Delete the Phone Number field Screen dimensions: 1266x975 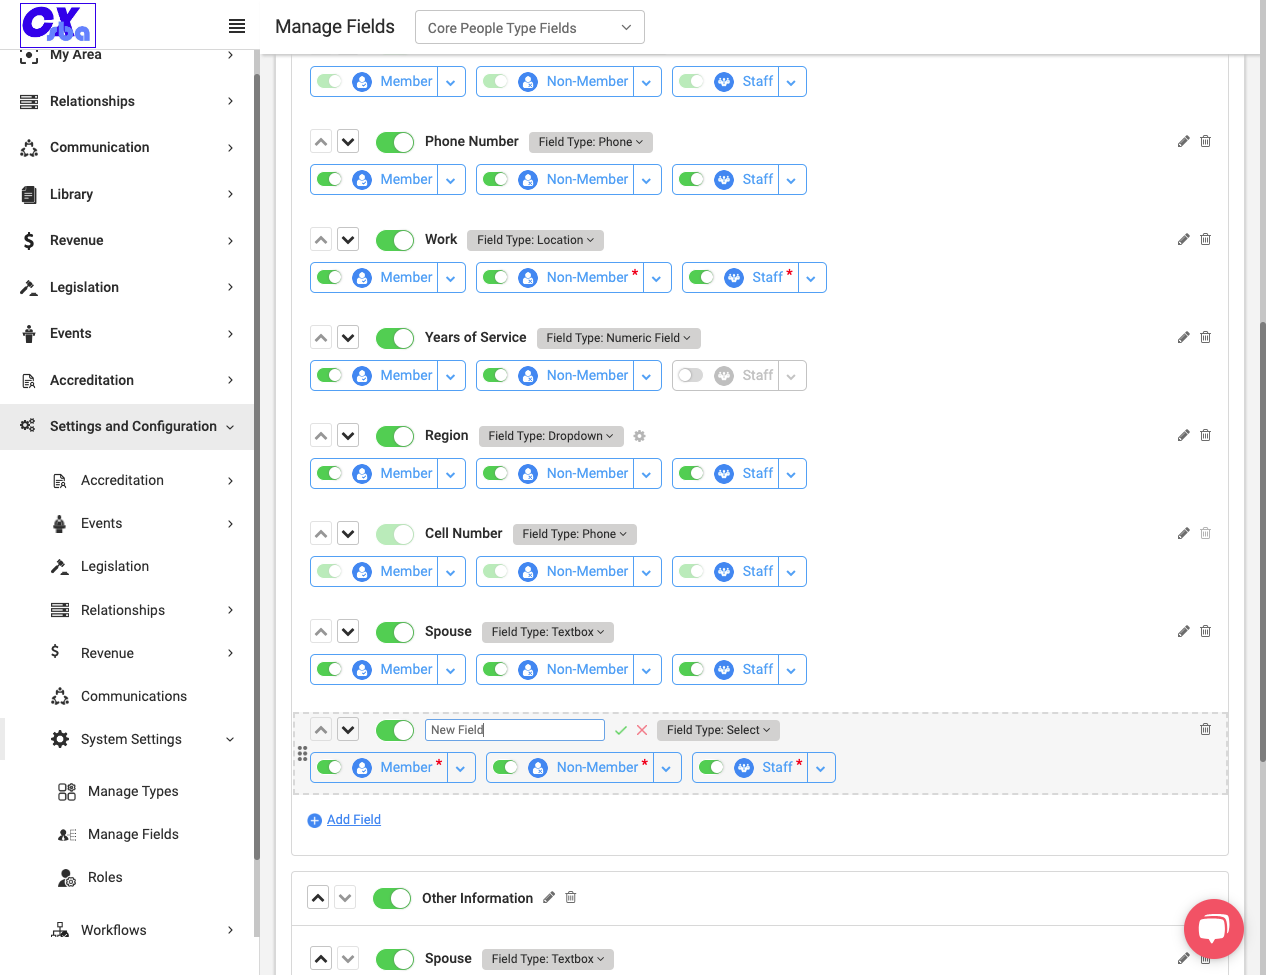[x=1205, y=141]
